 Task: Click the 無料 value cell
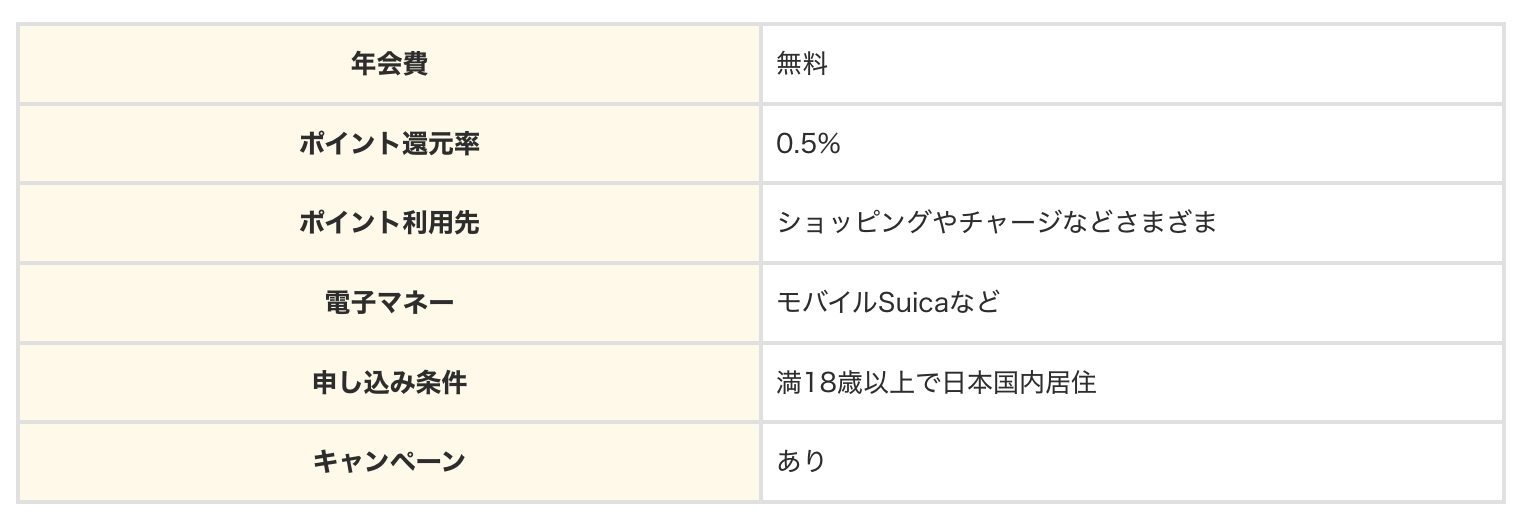[x=802, y=64]
